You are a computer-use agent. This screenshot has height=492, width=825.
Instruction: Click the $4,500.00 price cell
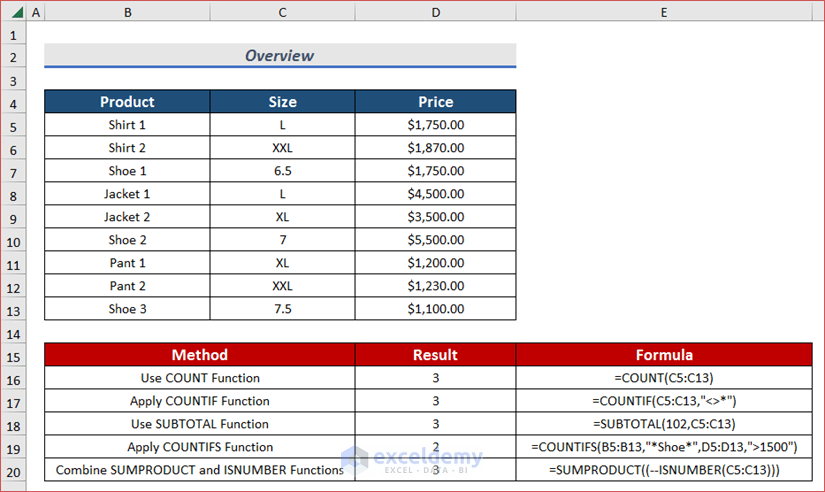click(436, 194)
